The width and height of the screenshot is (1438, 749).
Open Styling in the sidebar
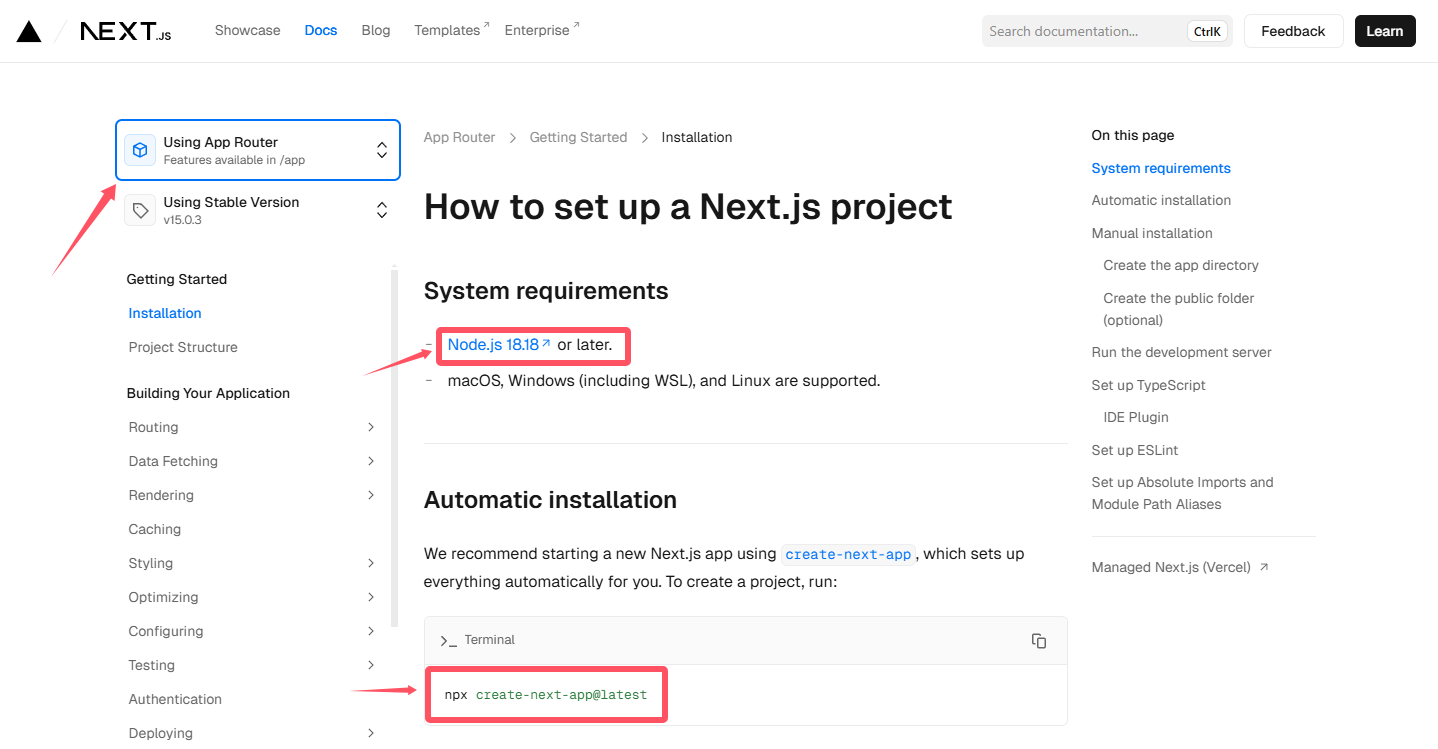pyautogui.click(x=151, y=563)
